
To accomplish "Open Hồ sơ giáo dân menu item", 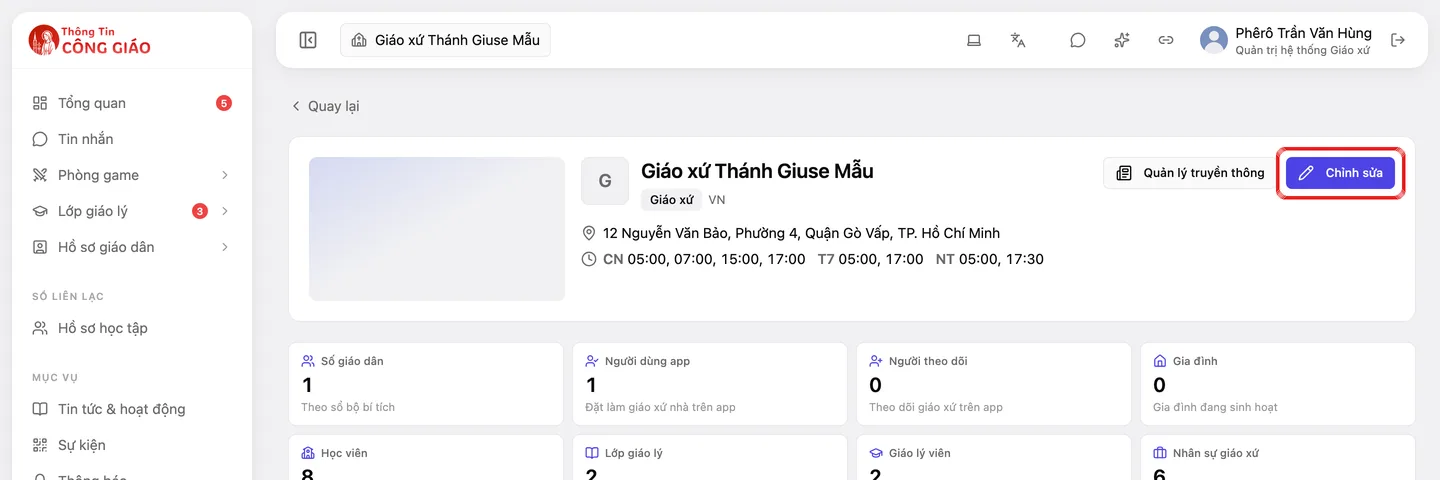I will (x=132, y=247).
